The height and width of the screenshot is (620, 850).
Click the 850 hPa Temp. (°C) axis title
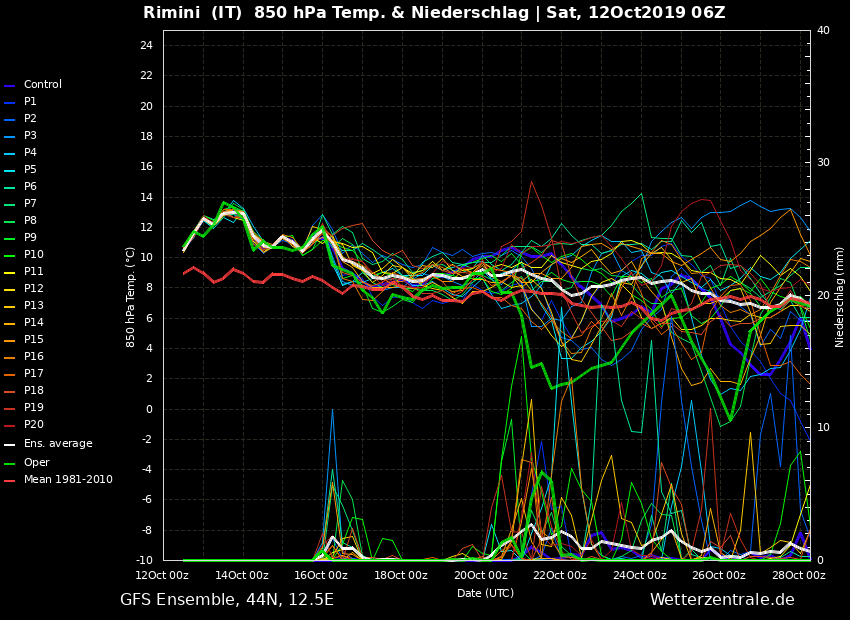click(x=131, y=296)
